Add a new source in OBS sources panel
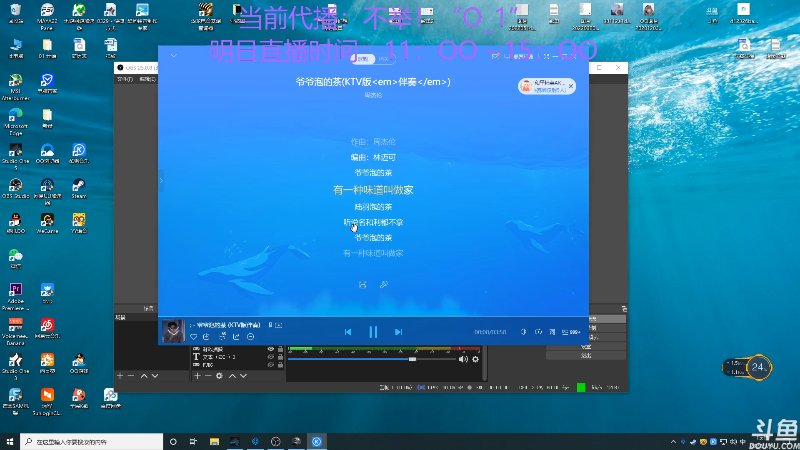Image resolution: width=800 pixels, height=450 pixels. [197, 376]
